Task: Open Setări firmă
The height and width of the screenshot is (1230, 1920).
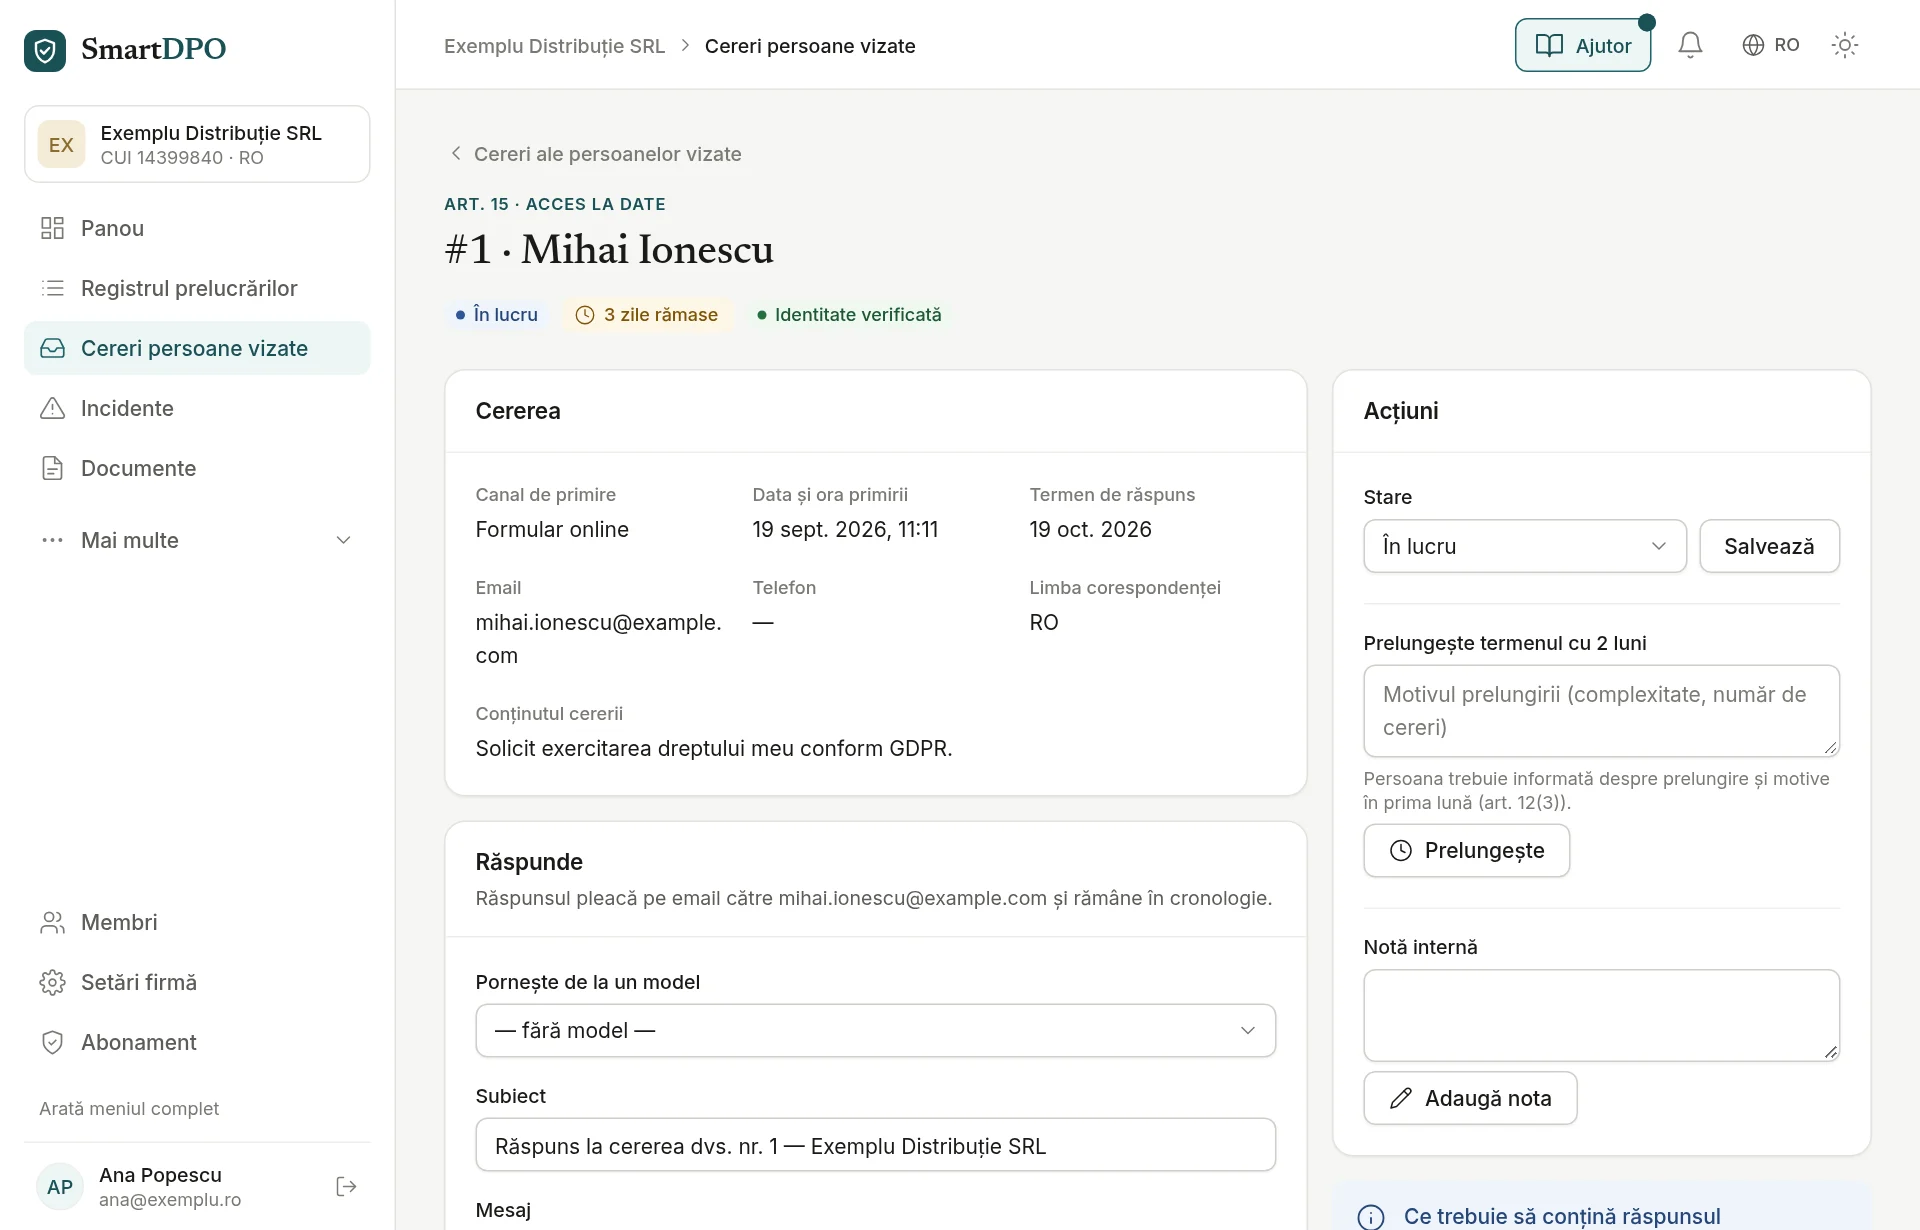Action: pos(197,982)
